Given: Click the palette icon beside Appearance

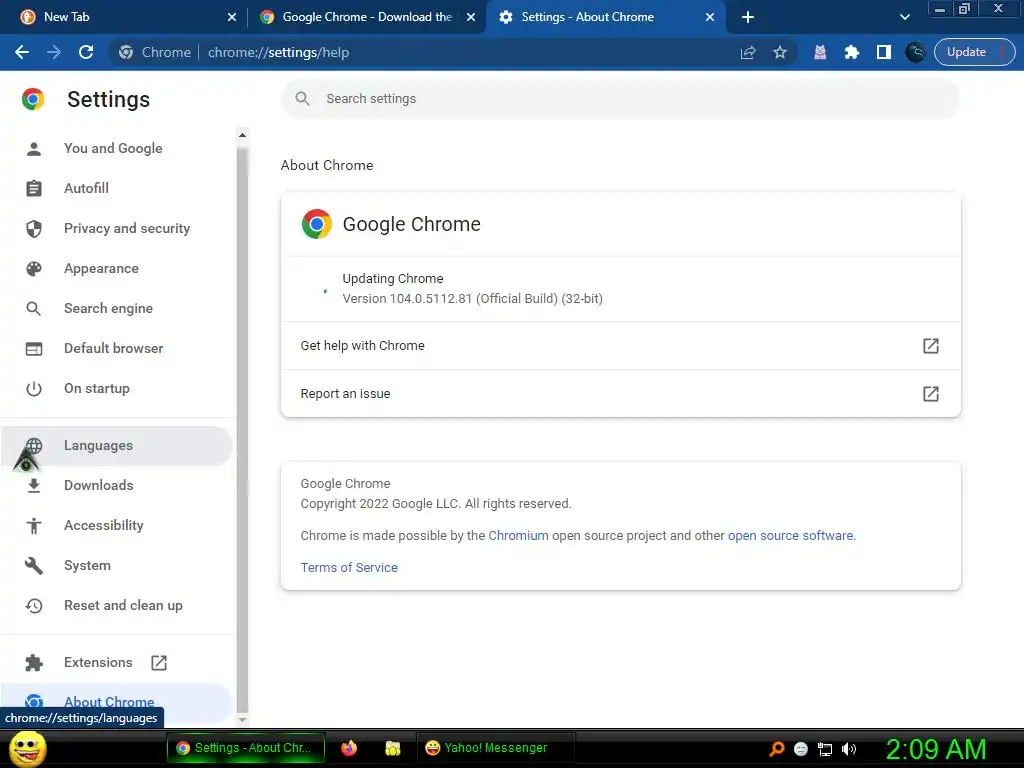Looking at the screenshot, I should point(34,268).
